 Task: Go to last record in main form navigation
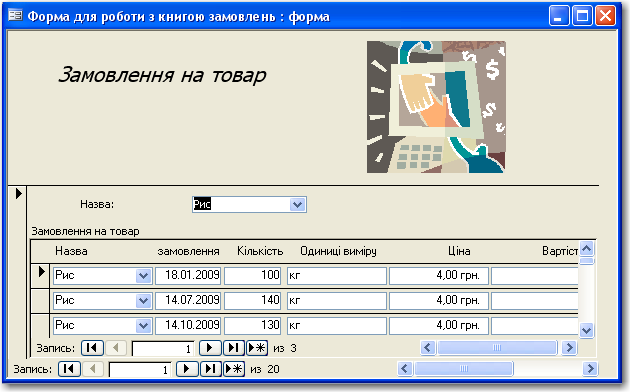pyautogui.click(x=210, y=369)
